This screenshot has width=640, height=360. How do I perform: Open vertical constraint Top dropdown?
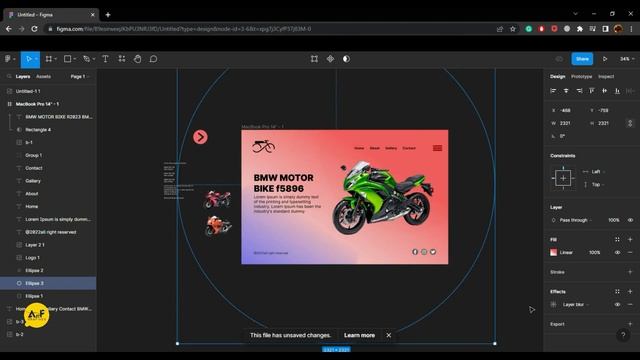(x=598, y=185)
